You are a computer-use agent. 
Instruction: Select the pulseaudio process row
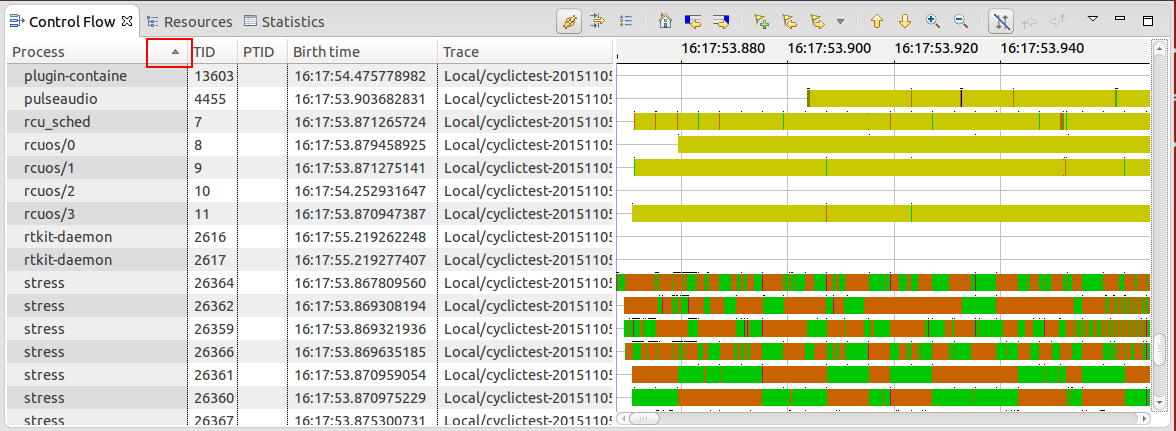[x=310, y=99]
